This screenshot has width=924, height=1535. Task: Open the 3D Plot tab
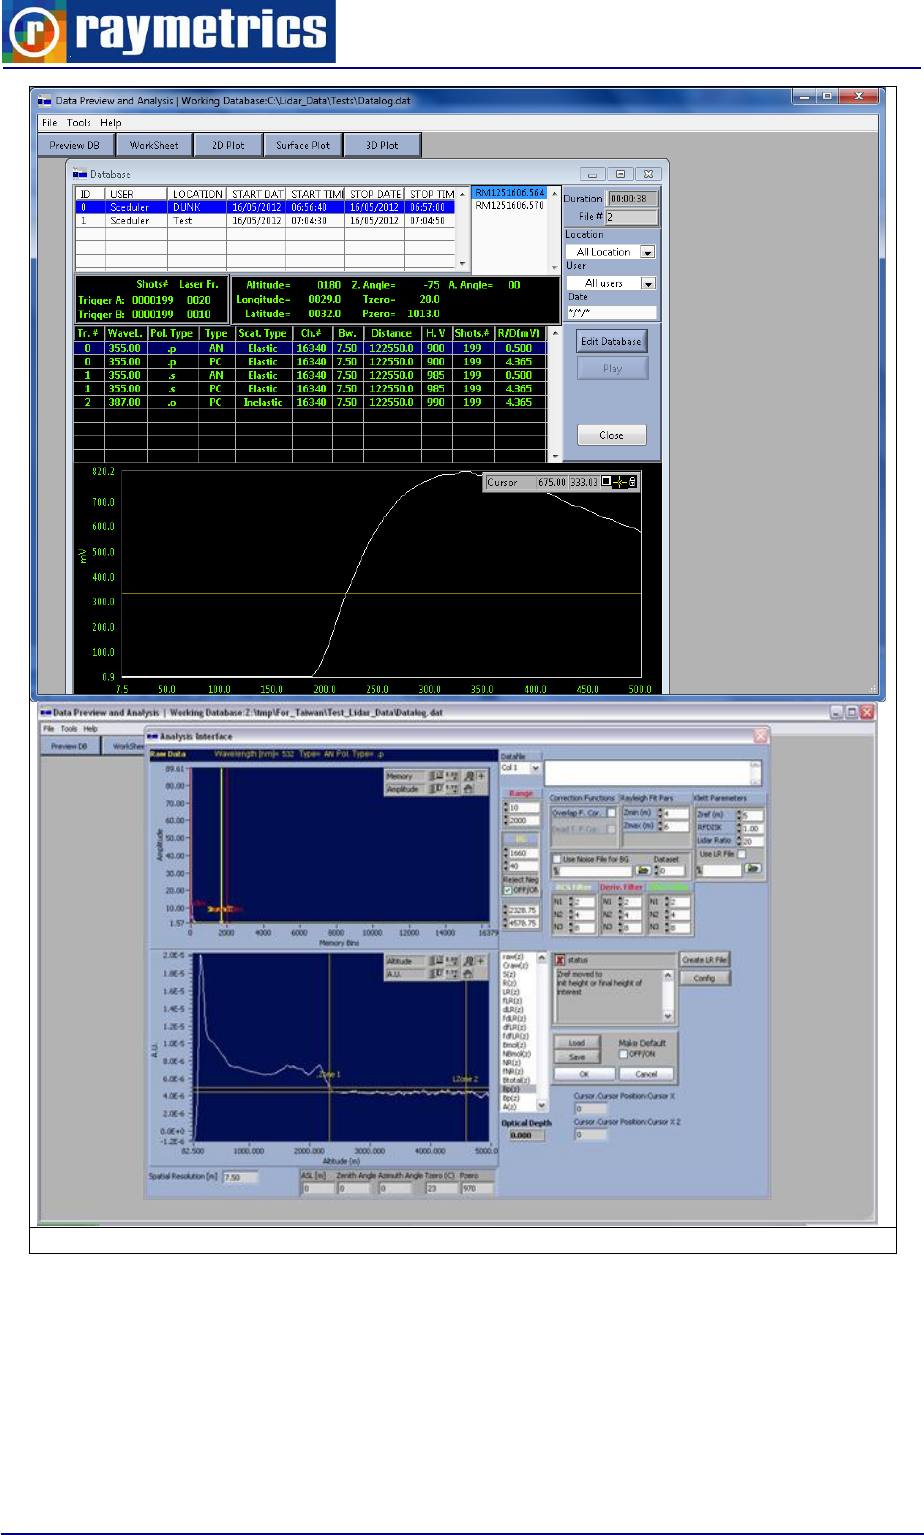(x=382, y=145)
